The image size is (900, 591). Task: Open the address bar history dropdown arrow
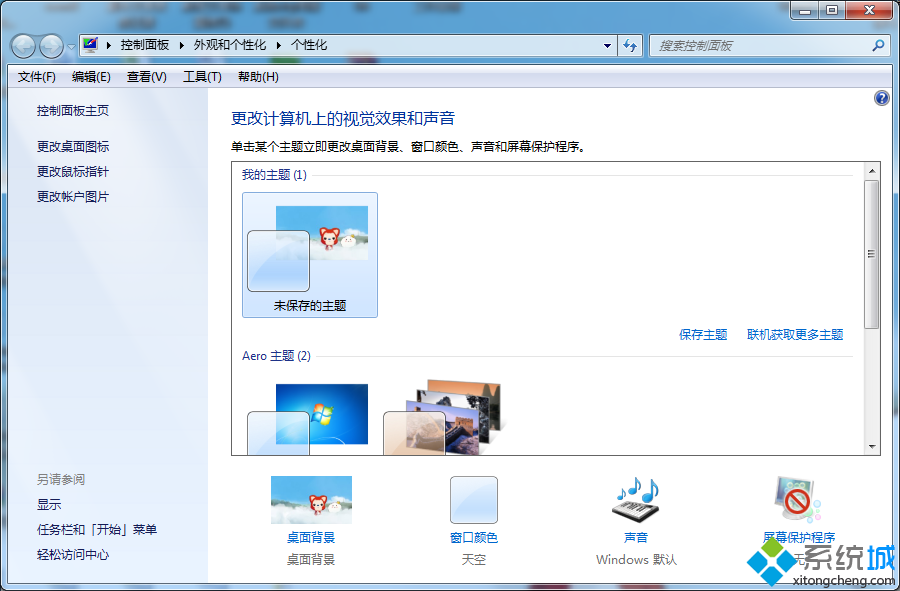pyautogui.click(x=606, y=46)
